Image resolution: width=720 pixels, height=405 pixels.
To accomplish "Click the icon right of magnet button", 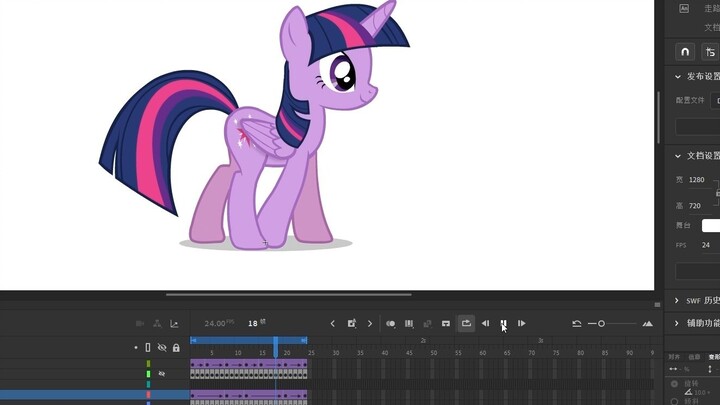I will [x=710, y=52].
